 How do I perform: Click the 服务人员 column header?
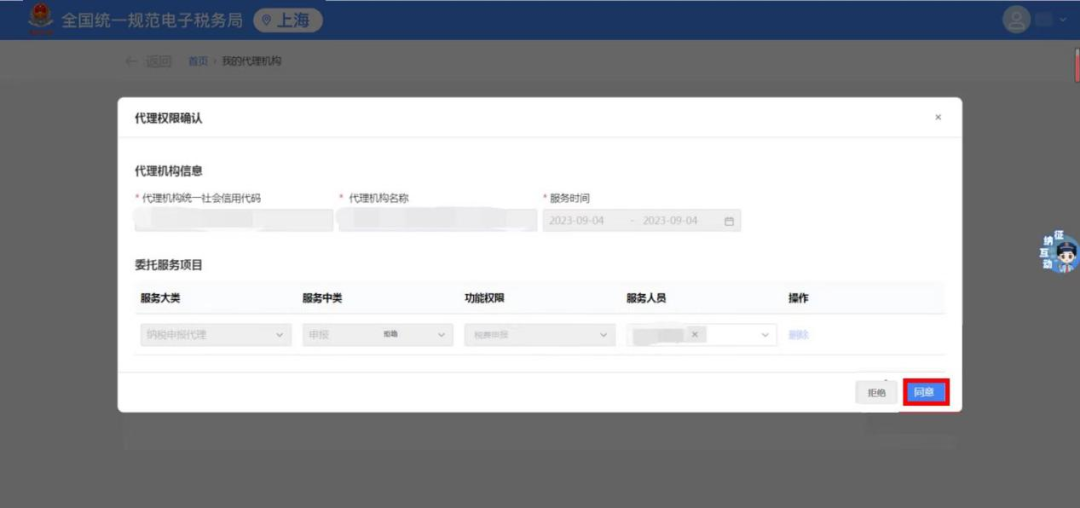[x=646, y=298]
